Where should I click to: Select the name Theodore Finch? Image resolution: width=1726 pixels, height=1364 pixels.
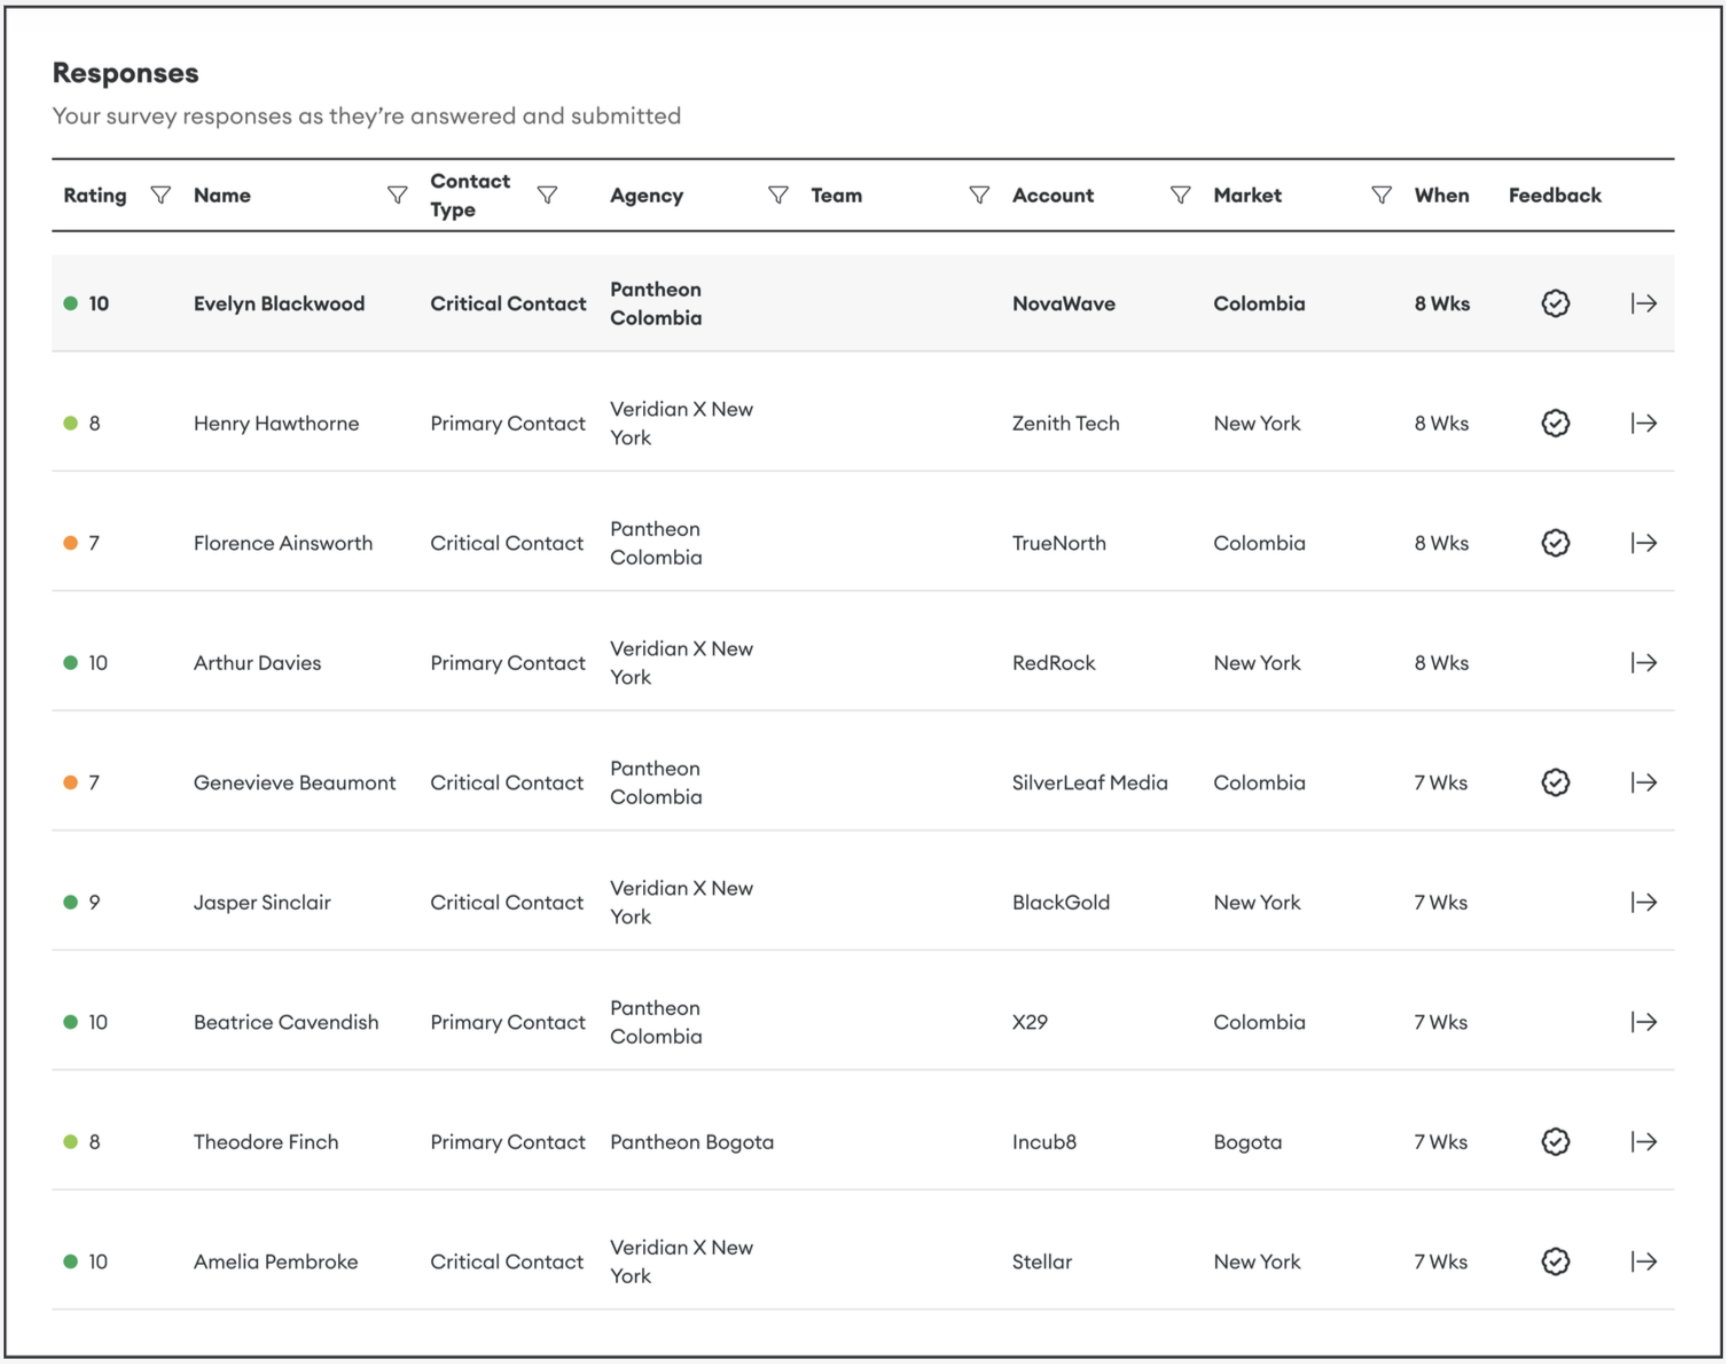tap(266, 1142)
